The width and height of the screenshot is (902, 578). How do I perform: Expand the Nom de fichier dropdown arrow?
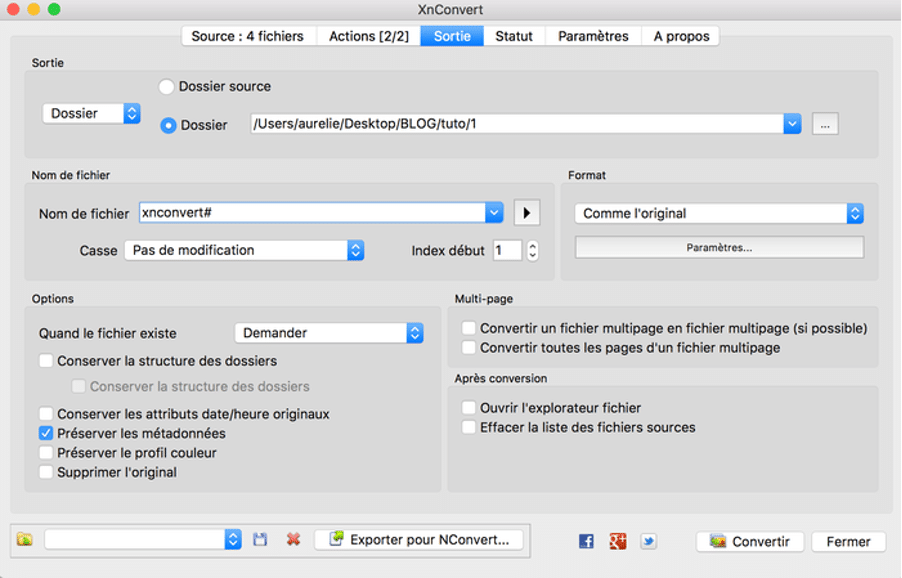click(x=494, y=213)
